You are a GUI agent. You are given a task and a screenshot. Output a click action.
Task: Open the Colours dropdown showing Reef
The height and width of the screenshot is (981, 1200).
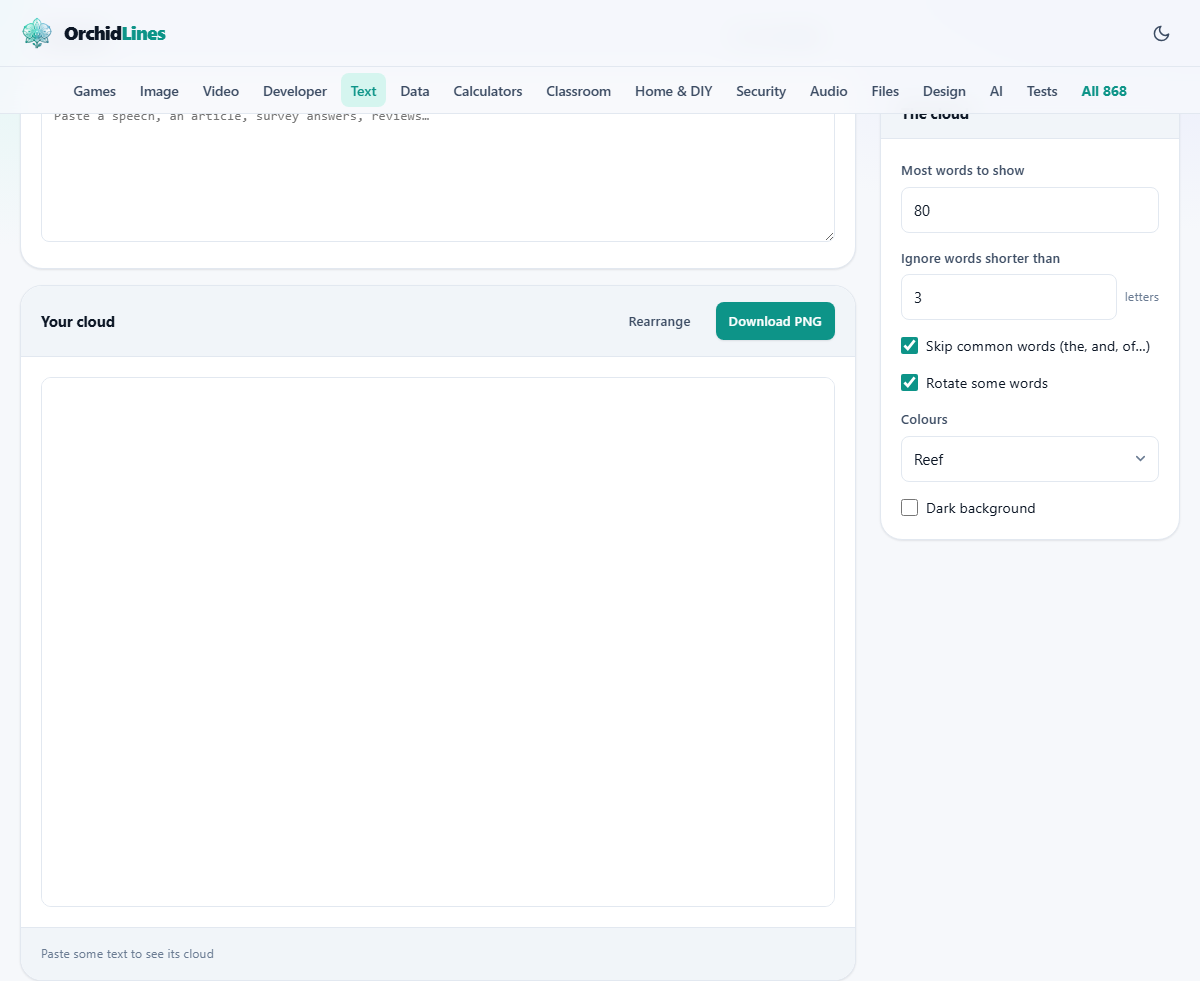tap(1030, 459)
